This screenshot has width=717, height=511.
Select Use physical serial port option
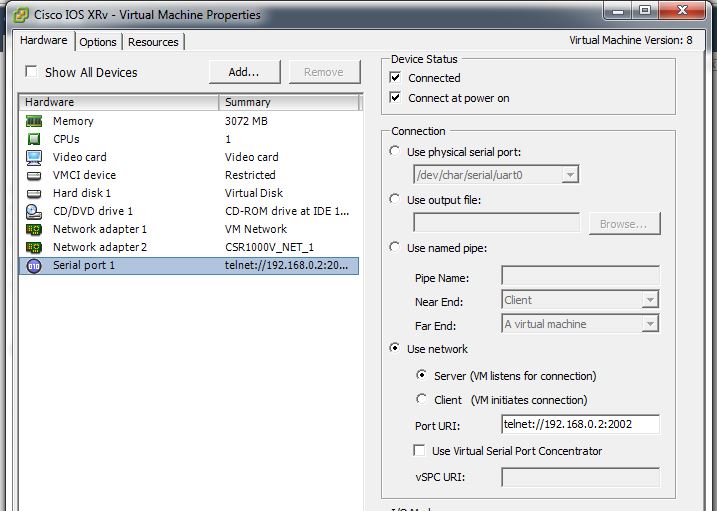click(394, 151)
